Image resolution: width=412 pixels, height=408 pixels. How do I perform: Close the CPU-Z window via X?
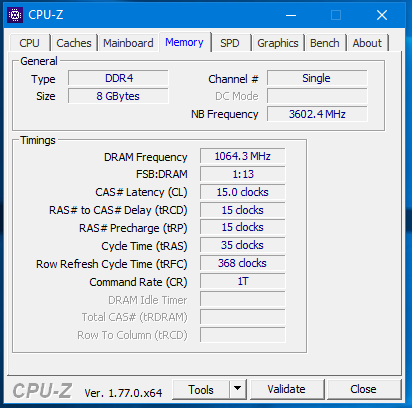[x=382, y=15]
